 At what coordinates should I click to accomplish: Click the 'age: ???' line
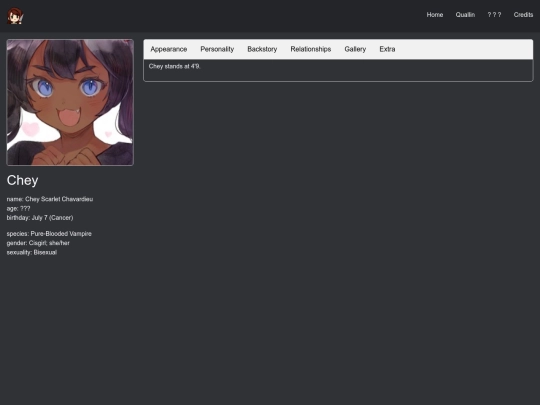click(18, 208)
